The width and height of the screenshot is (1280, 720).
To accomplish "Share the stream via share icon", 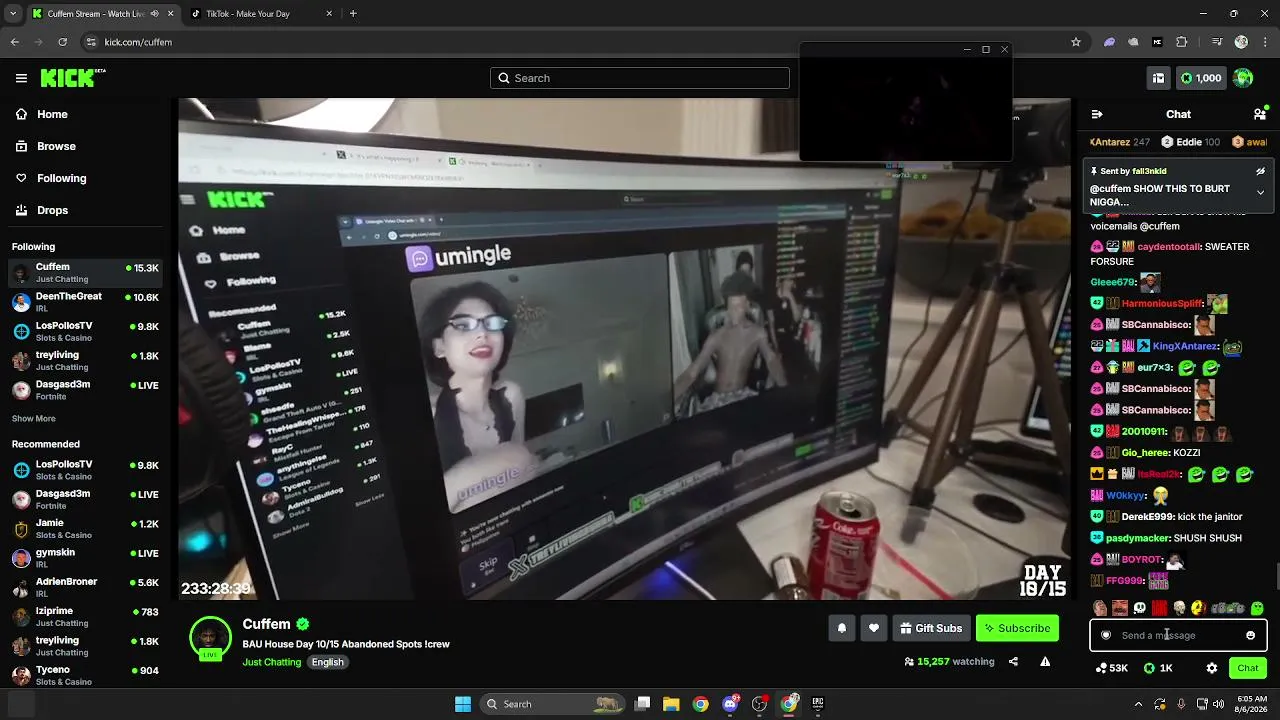I will (x=1013, y=661).
